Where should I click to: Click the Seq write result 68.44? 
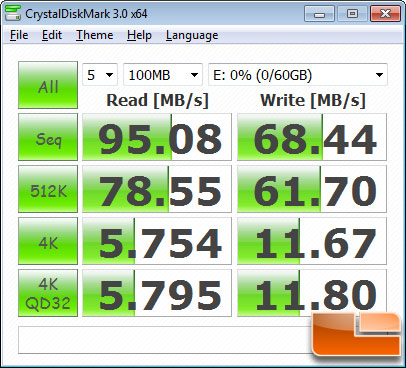tap(312, 137)
